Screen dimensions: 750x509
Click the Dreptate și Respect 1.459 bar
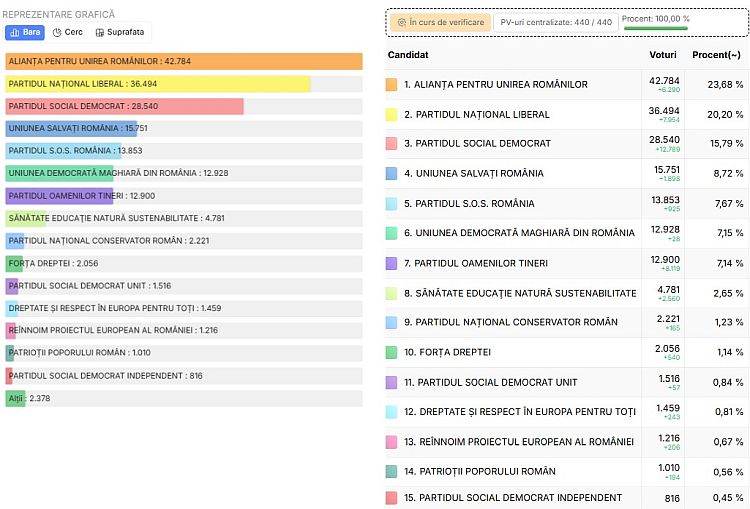11,308
